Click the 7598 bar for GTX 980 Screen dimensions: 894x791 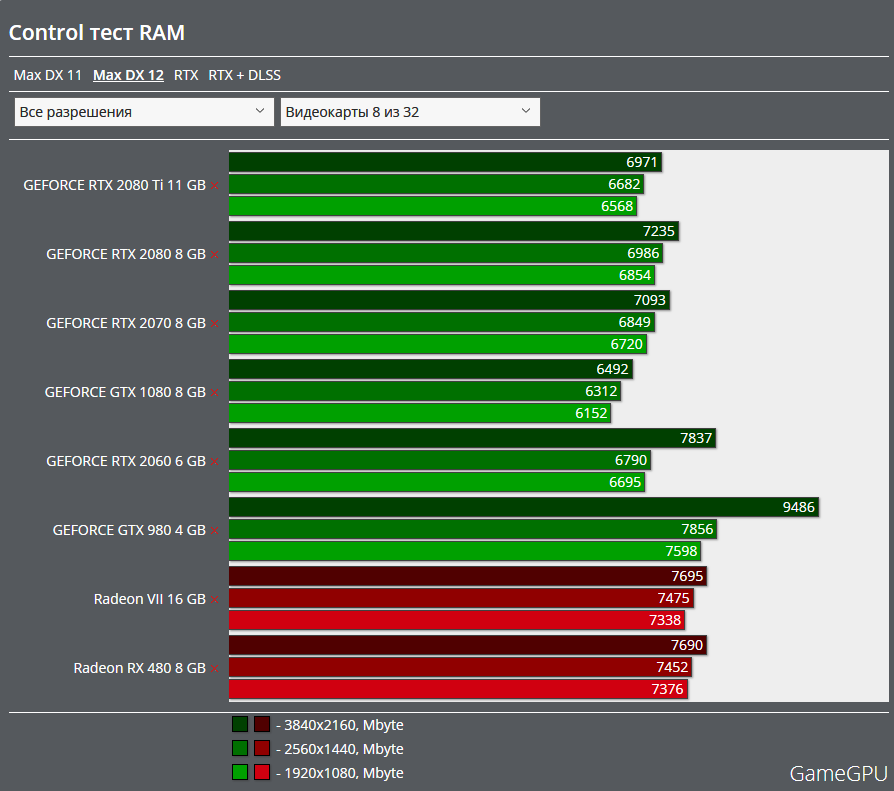coord(465,551)
